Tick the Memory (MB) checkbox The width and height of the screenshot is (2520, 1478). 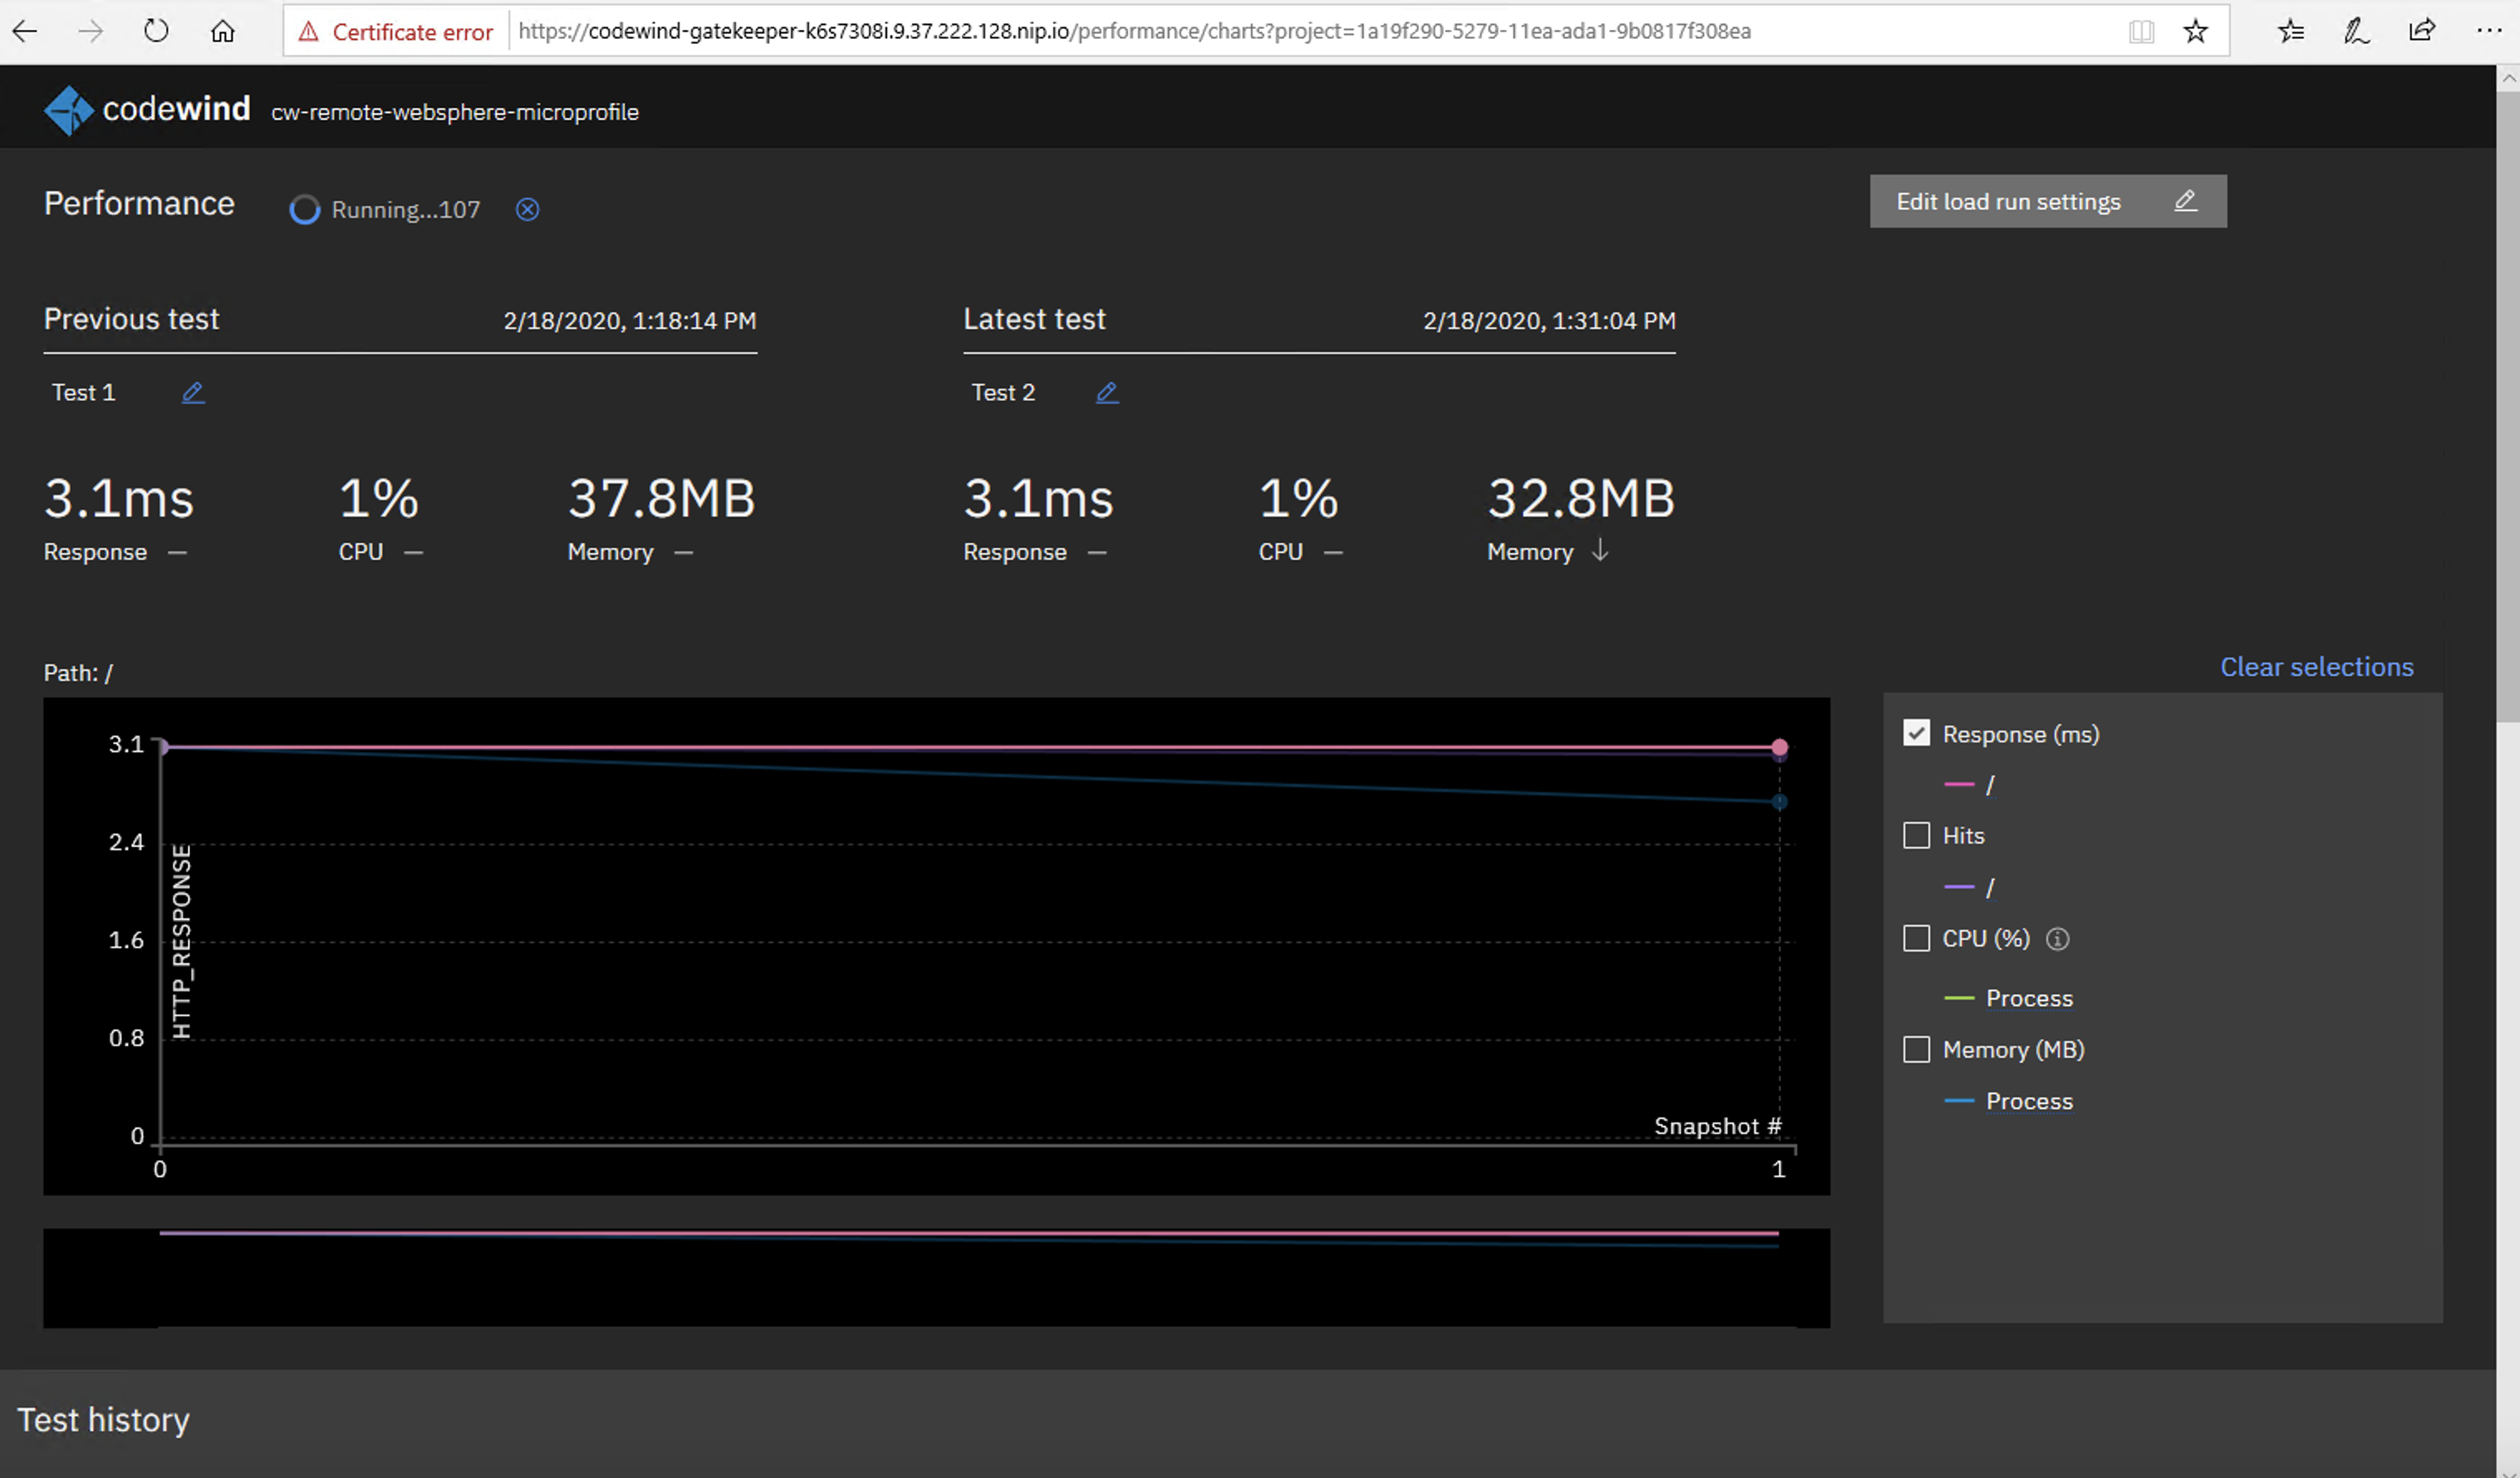click(1916, 1049)
